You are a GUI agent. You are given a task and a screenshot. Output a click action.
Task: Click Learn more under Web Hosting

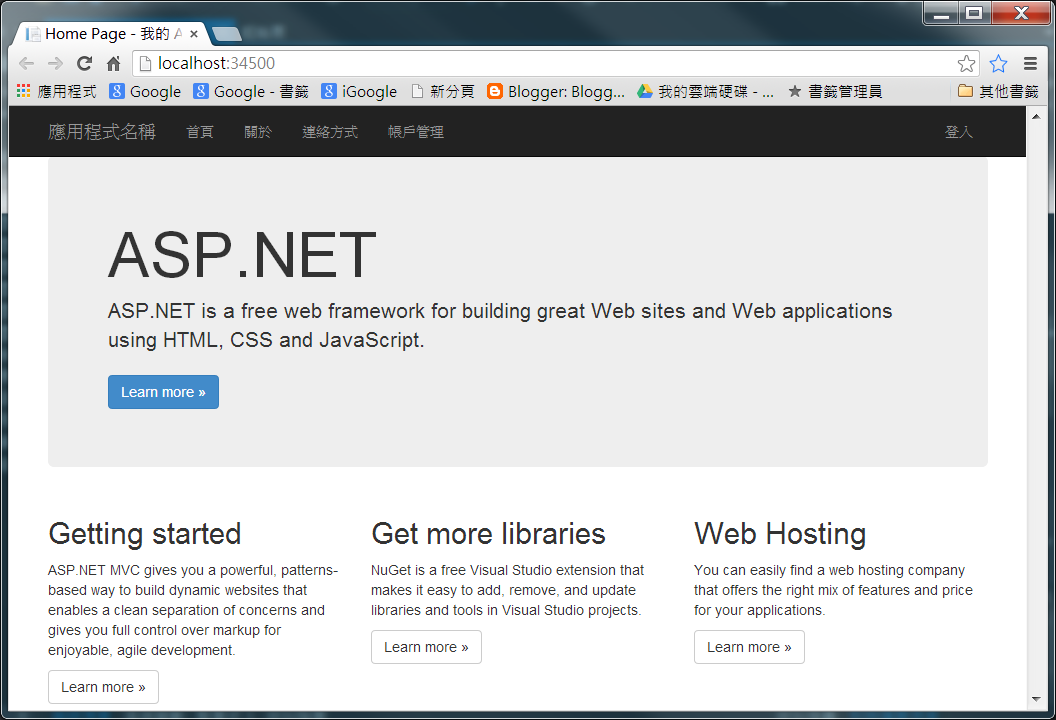750,647
